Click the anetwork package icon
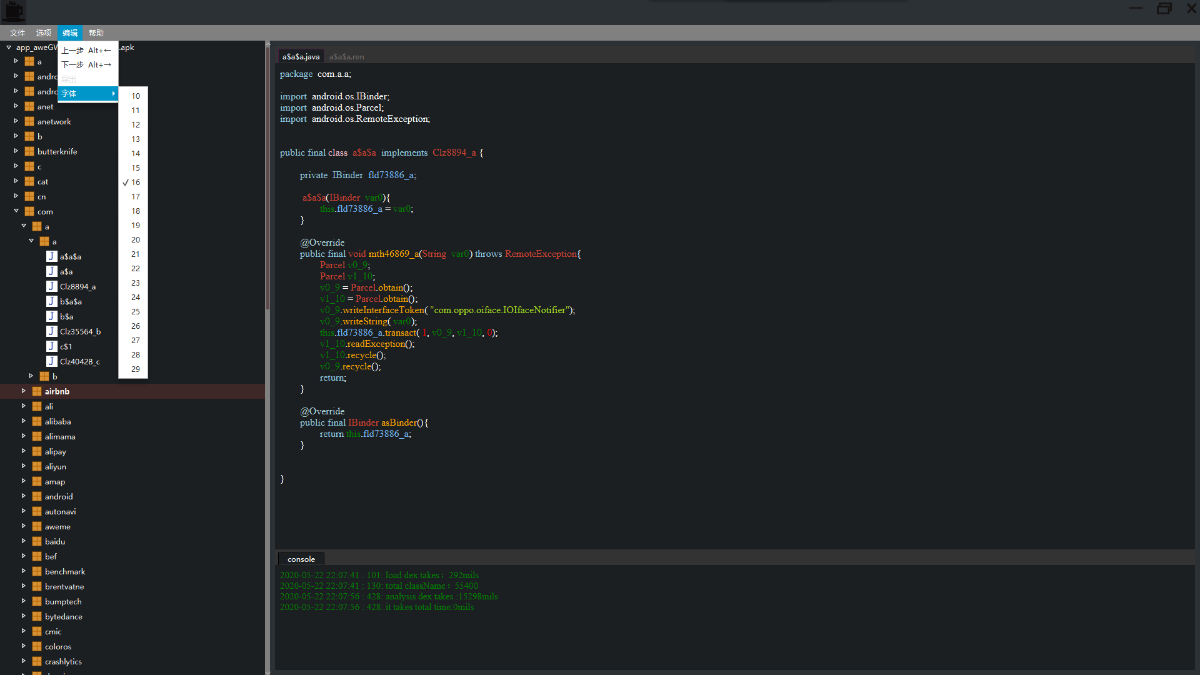This screenshot has height=675, width=1200. coord(29,121)
